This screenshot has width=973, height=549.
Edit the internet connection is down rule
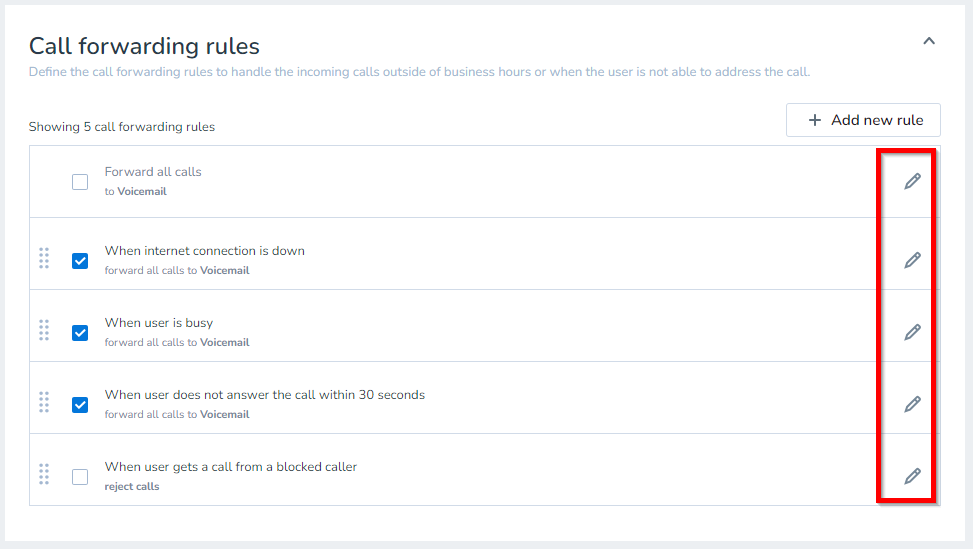click(912, 260)
